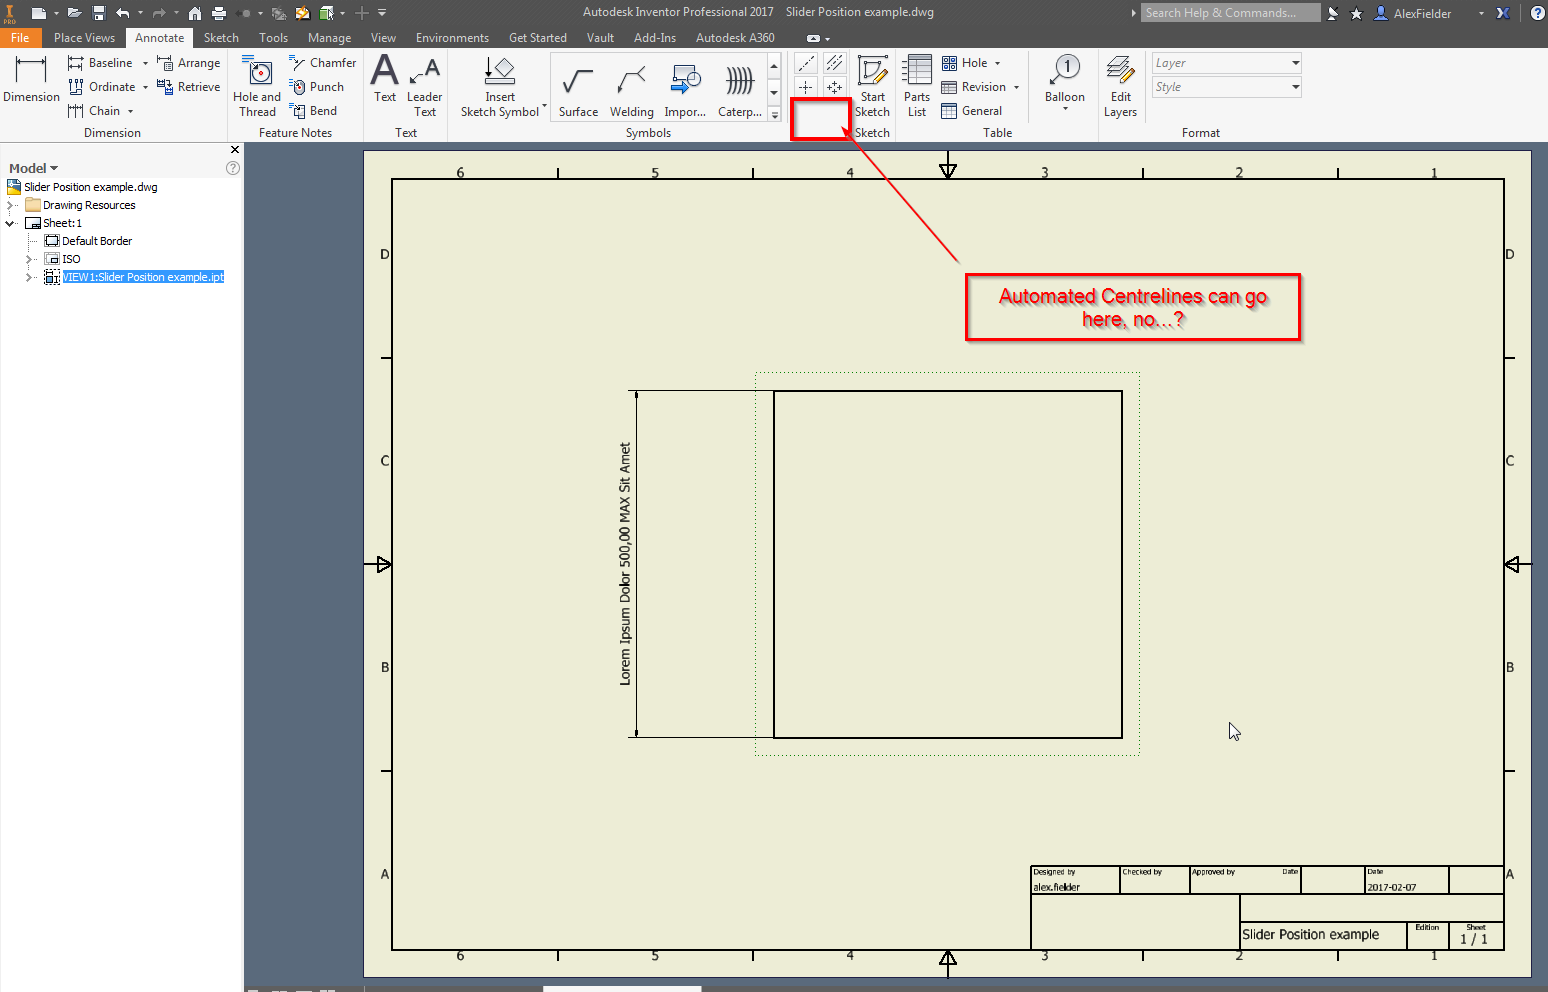Screen dimensions: 1548x992
Task: Expand the Baseline dimension dropdown
Action: (143, 62)
